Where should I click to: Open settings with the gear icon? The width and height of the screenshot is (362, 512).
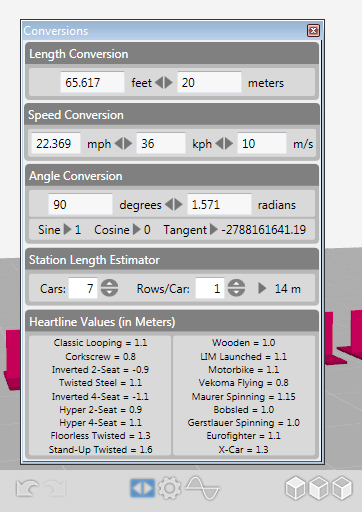click(170, 488)
